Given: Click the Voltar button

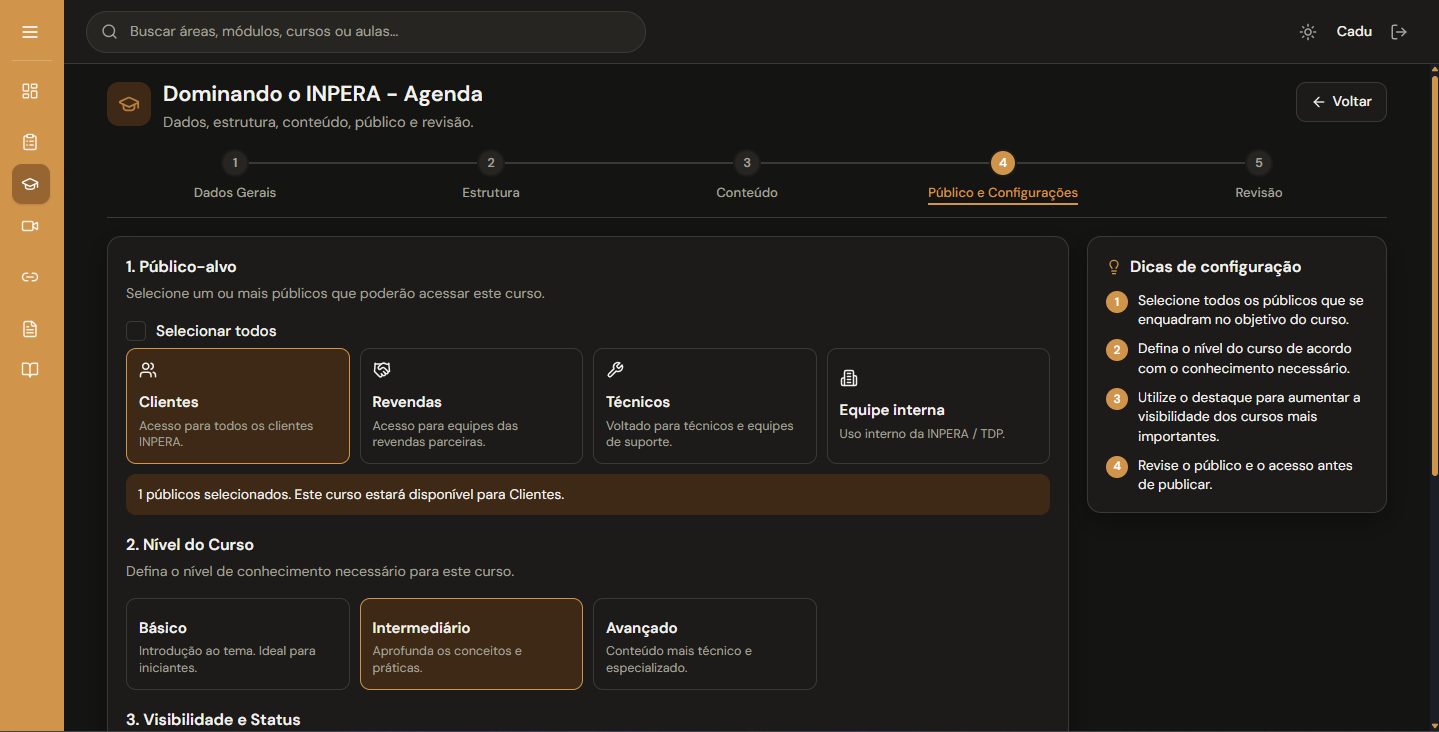Looking at the screenshot, I should tap(1341, 102).
